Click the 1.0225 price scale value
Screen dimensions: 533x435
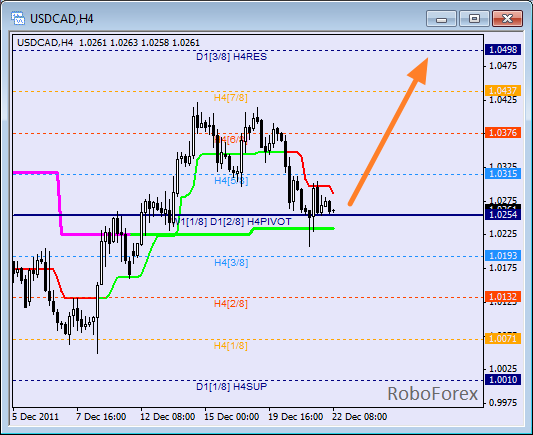point(503,234)
